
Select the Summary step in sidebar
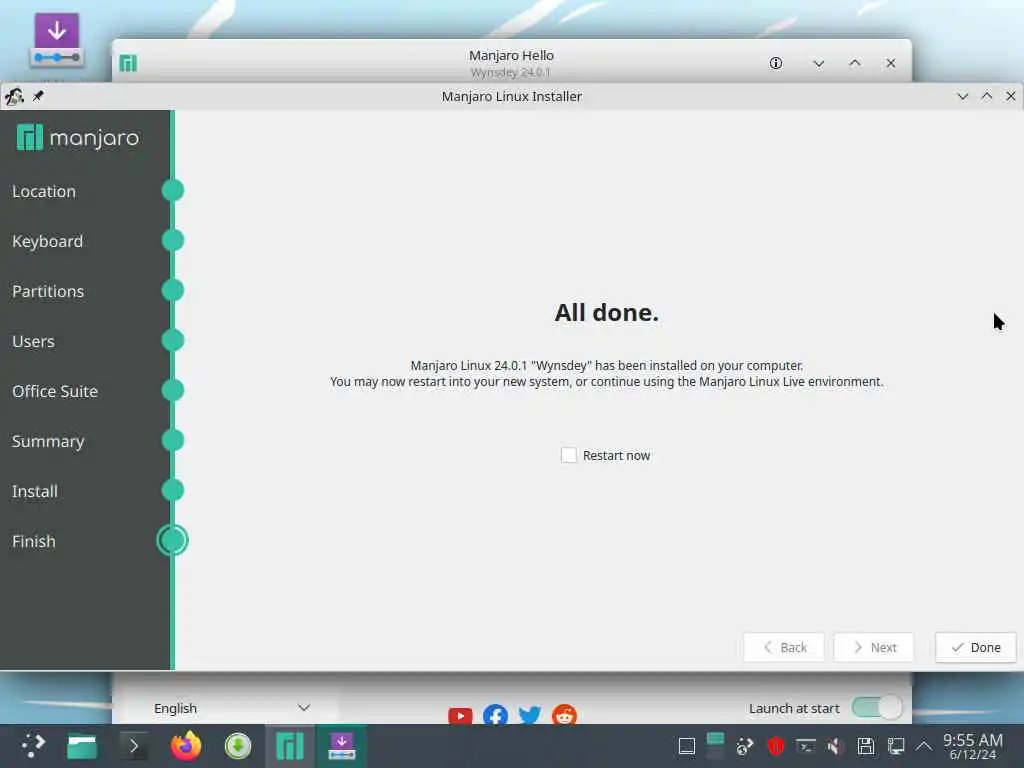[48, 441]
